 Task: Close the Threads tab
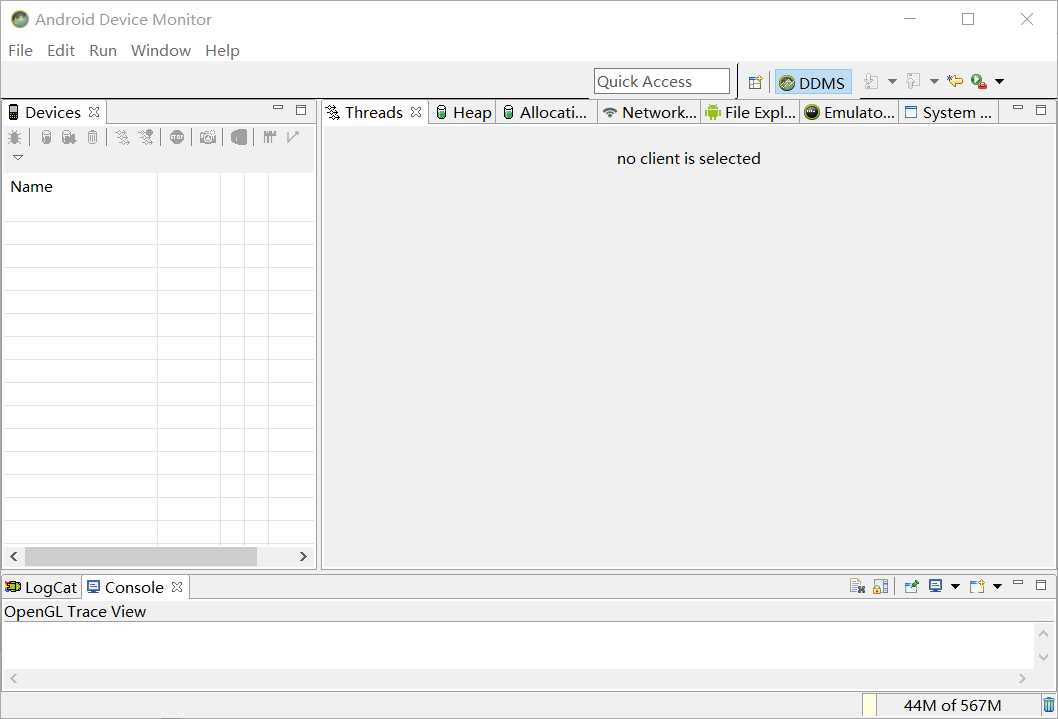tap(416, 112)
